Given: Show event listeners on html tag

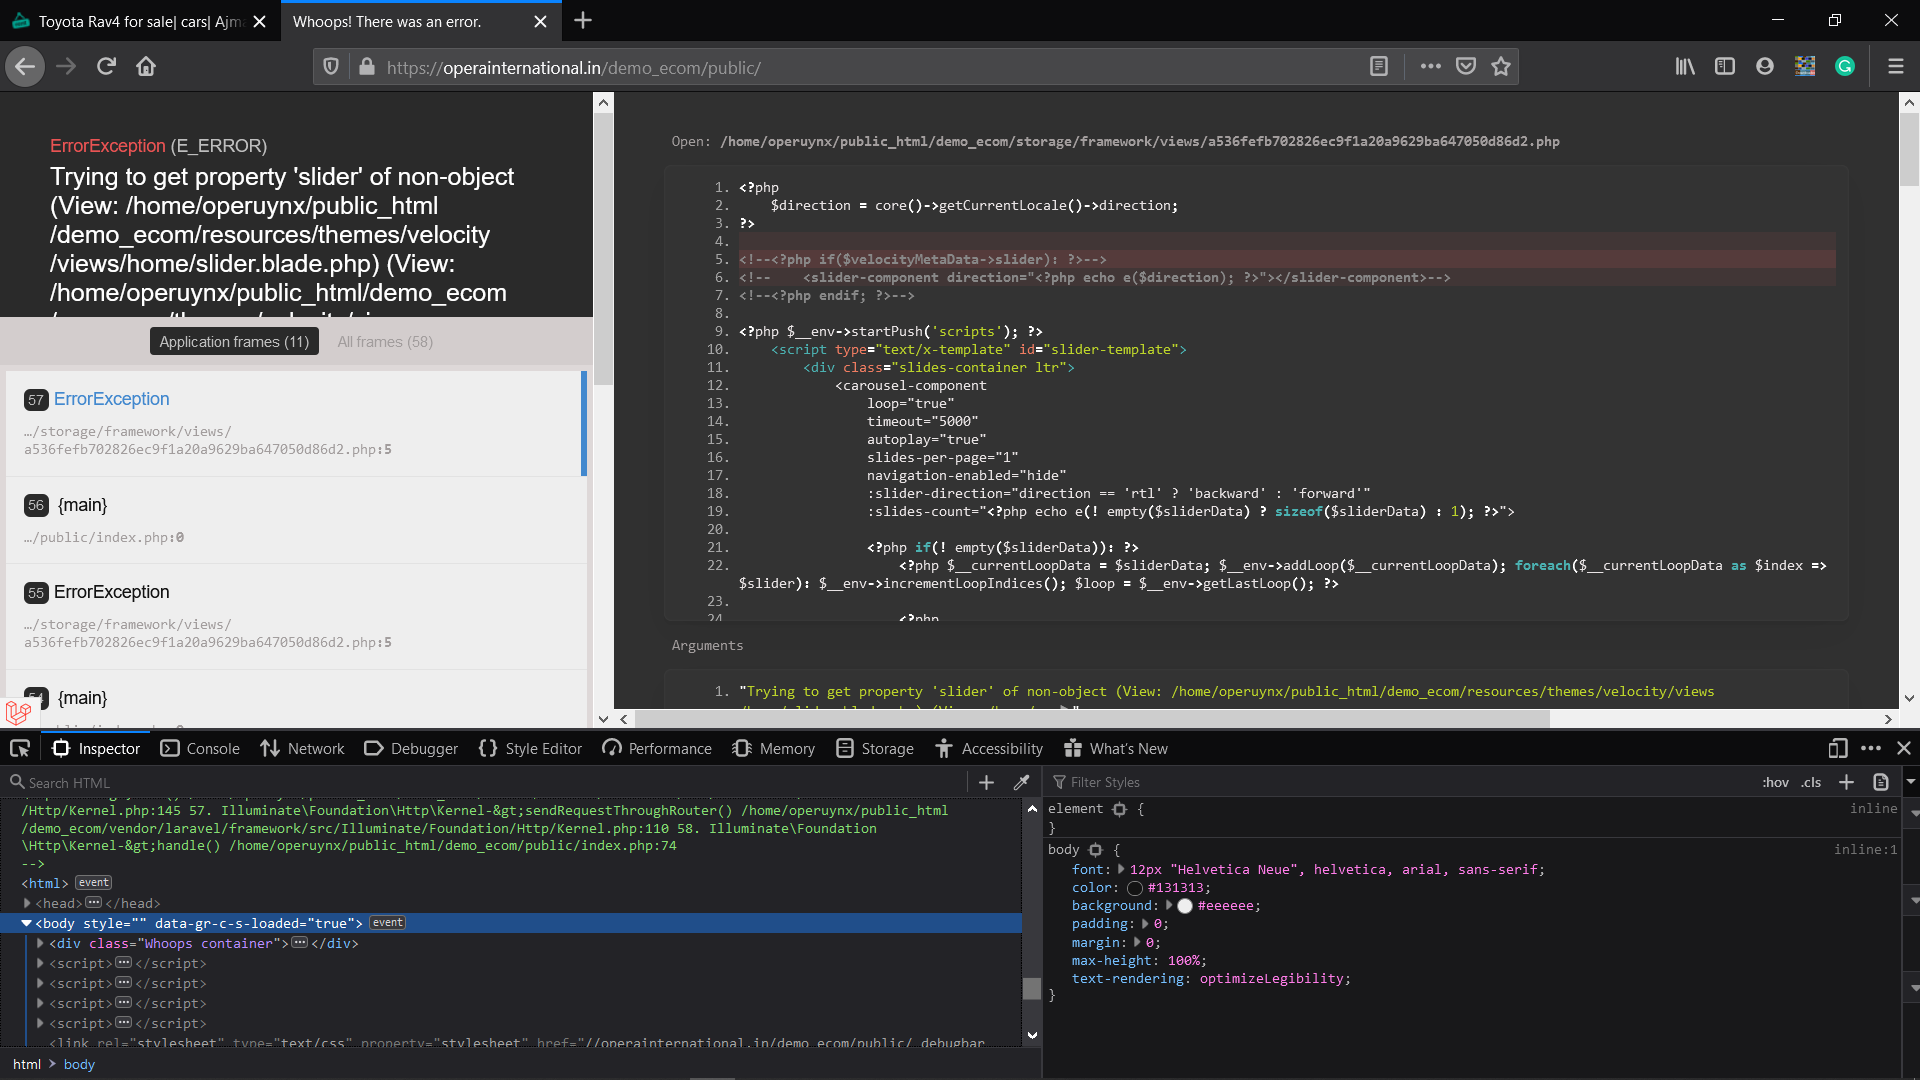Looking at the screenshot, I should 94,883.
